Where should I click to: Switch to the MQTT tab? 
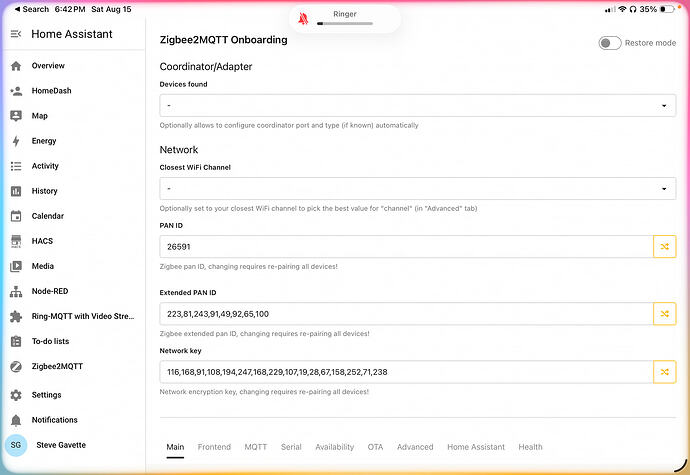256,447
